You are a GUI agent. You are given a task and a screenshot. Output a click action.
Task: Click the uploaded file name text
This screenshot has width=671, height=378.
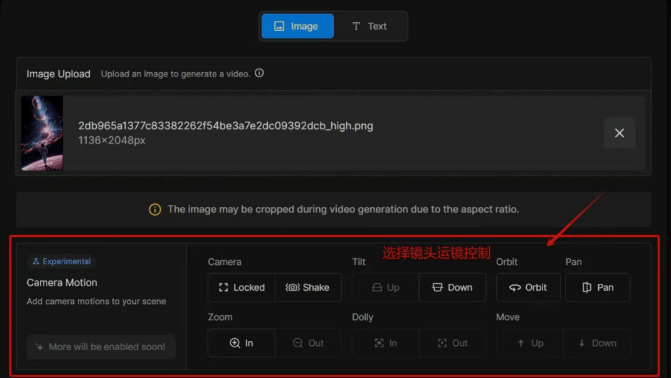click(226, 126)
